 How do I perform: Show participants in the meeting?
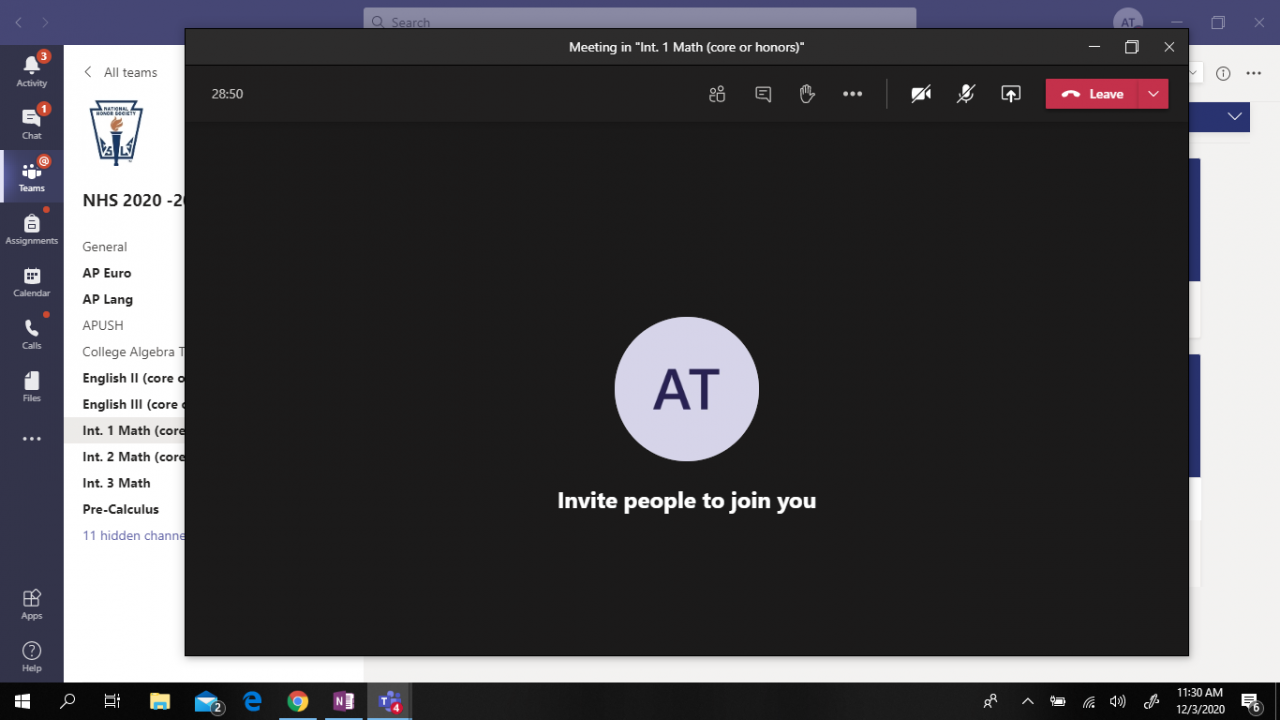coord(717,94)
